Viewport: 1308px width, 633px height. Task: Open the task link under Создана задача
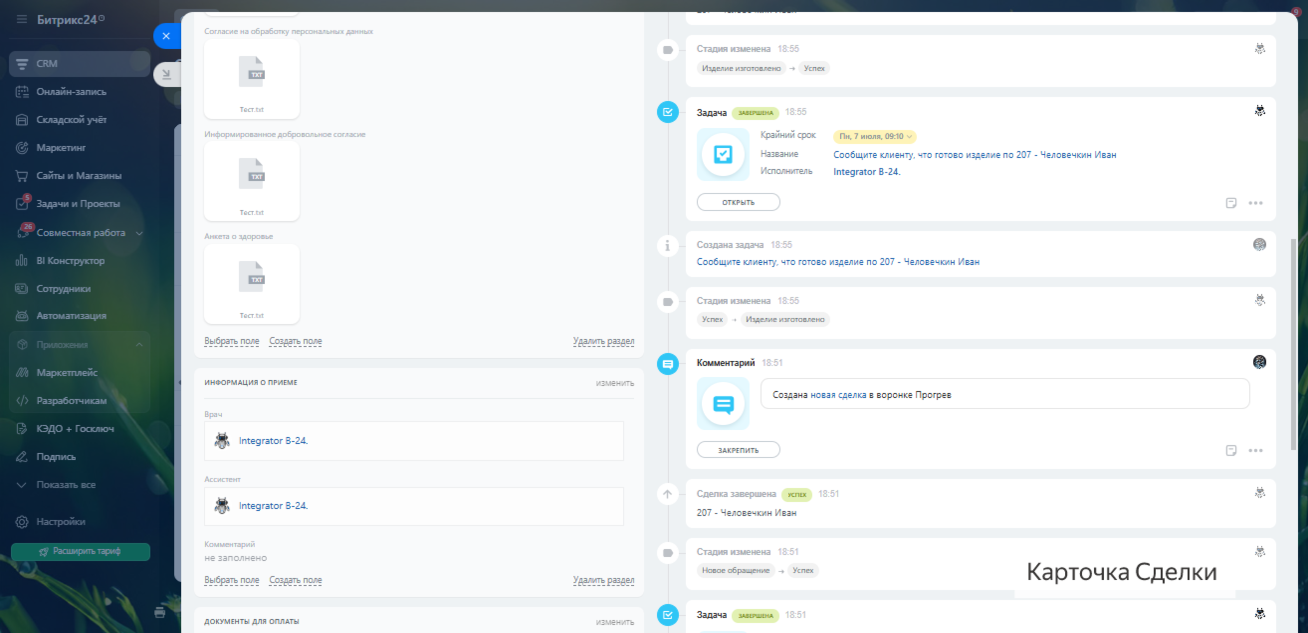pos(838,262)
